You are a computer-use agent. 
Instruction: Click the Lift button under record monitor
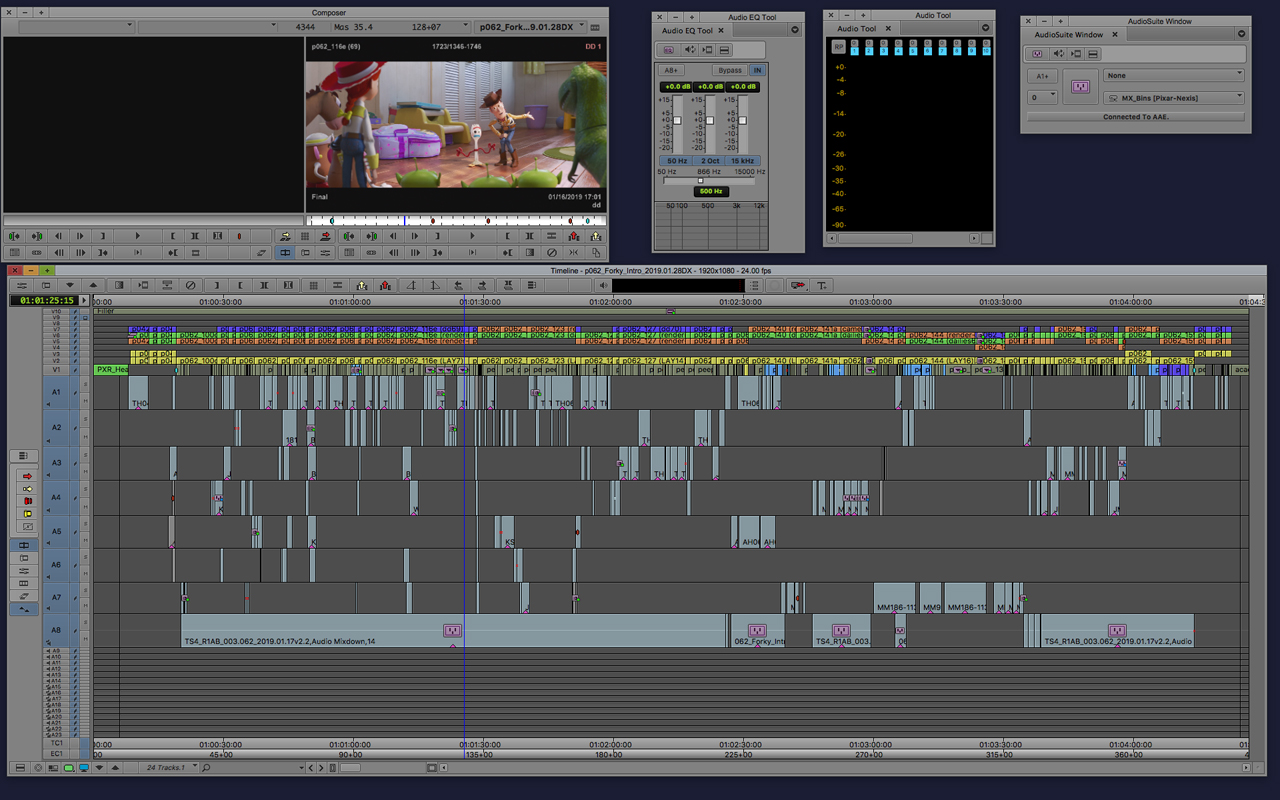click(574, 236)
